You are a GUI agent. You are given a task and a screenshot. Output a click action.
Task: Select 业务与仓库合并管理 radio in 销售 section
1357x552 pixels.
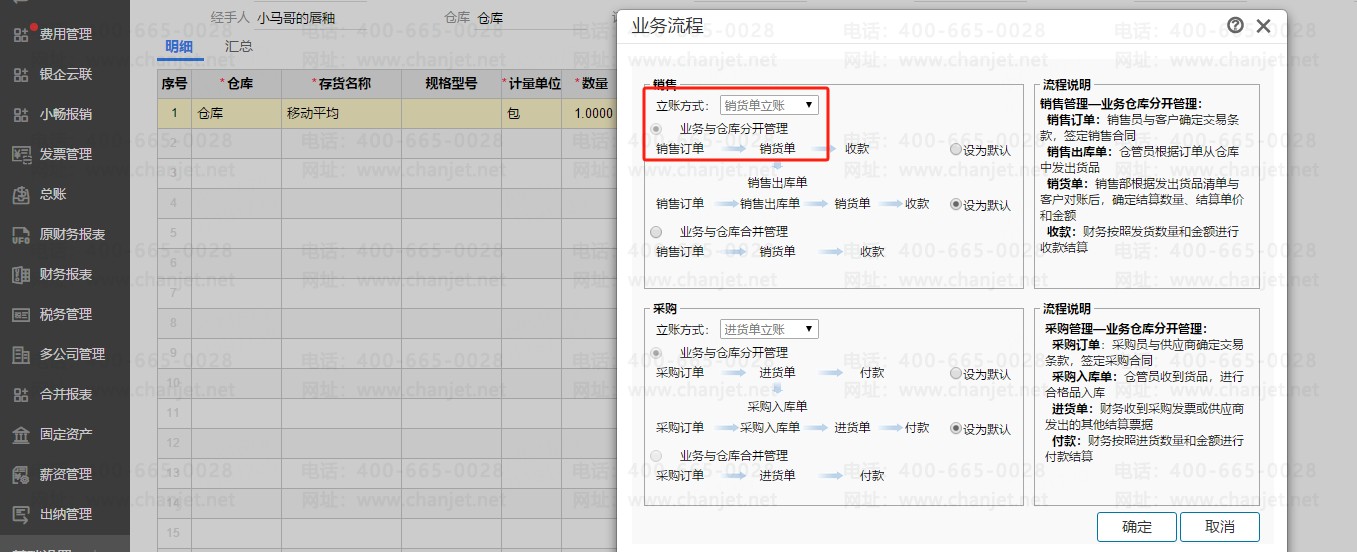coord(656,232)
